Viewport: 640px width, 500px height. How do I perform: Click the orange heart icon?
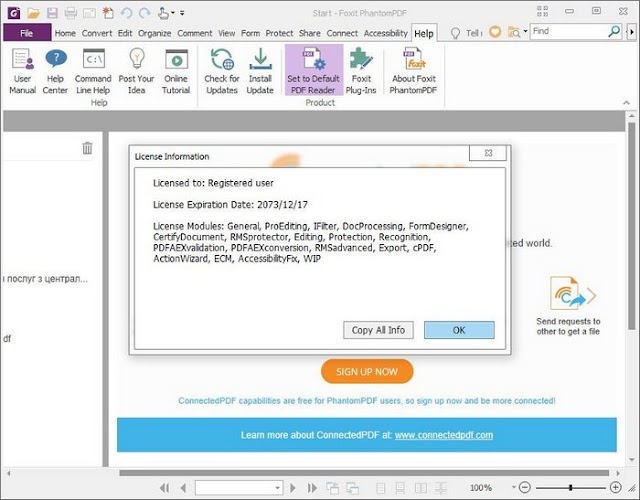tap(495, 32)
